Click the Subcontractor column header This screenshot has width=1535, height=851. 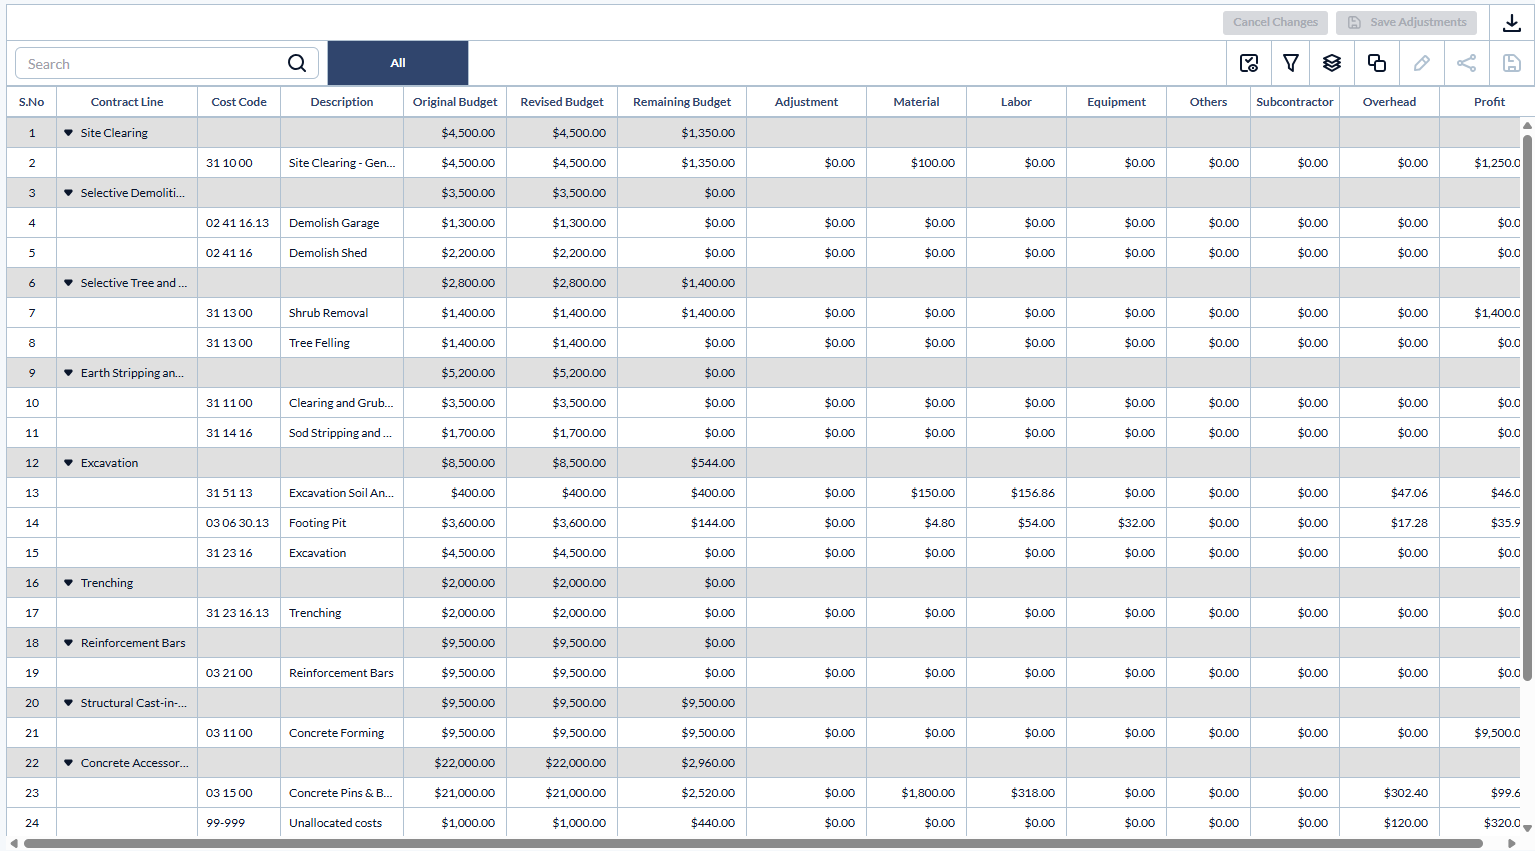[x=1295, y=102]
